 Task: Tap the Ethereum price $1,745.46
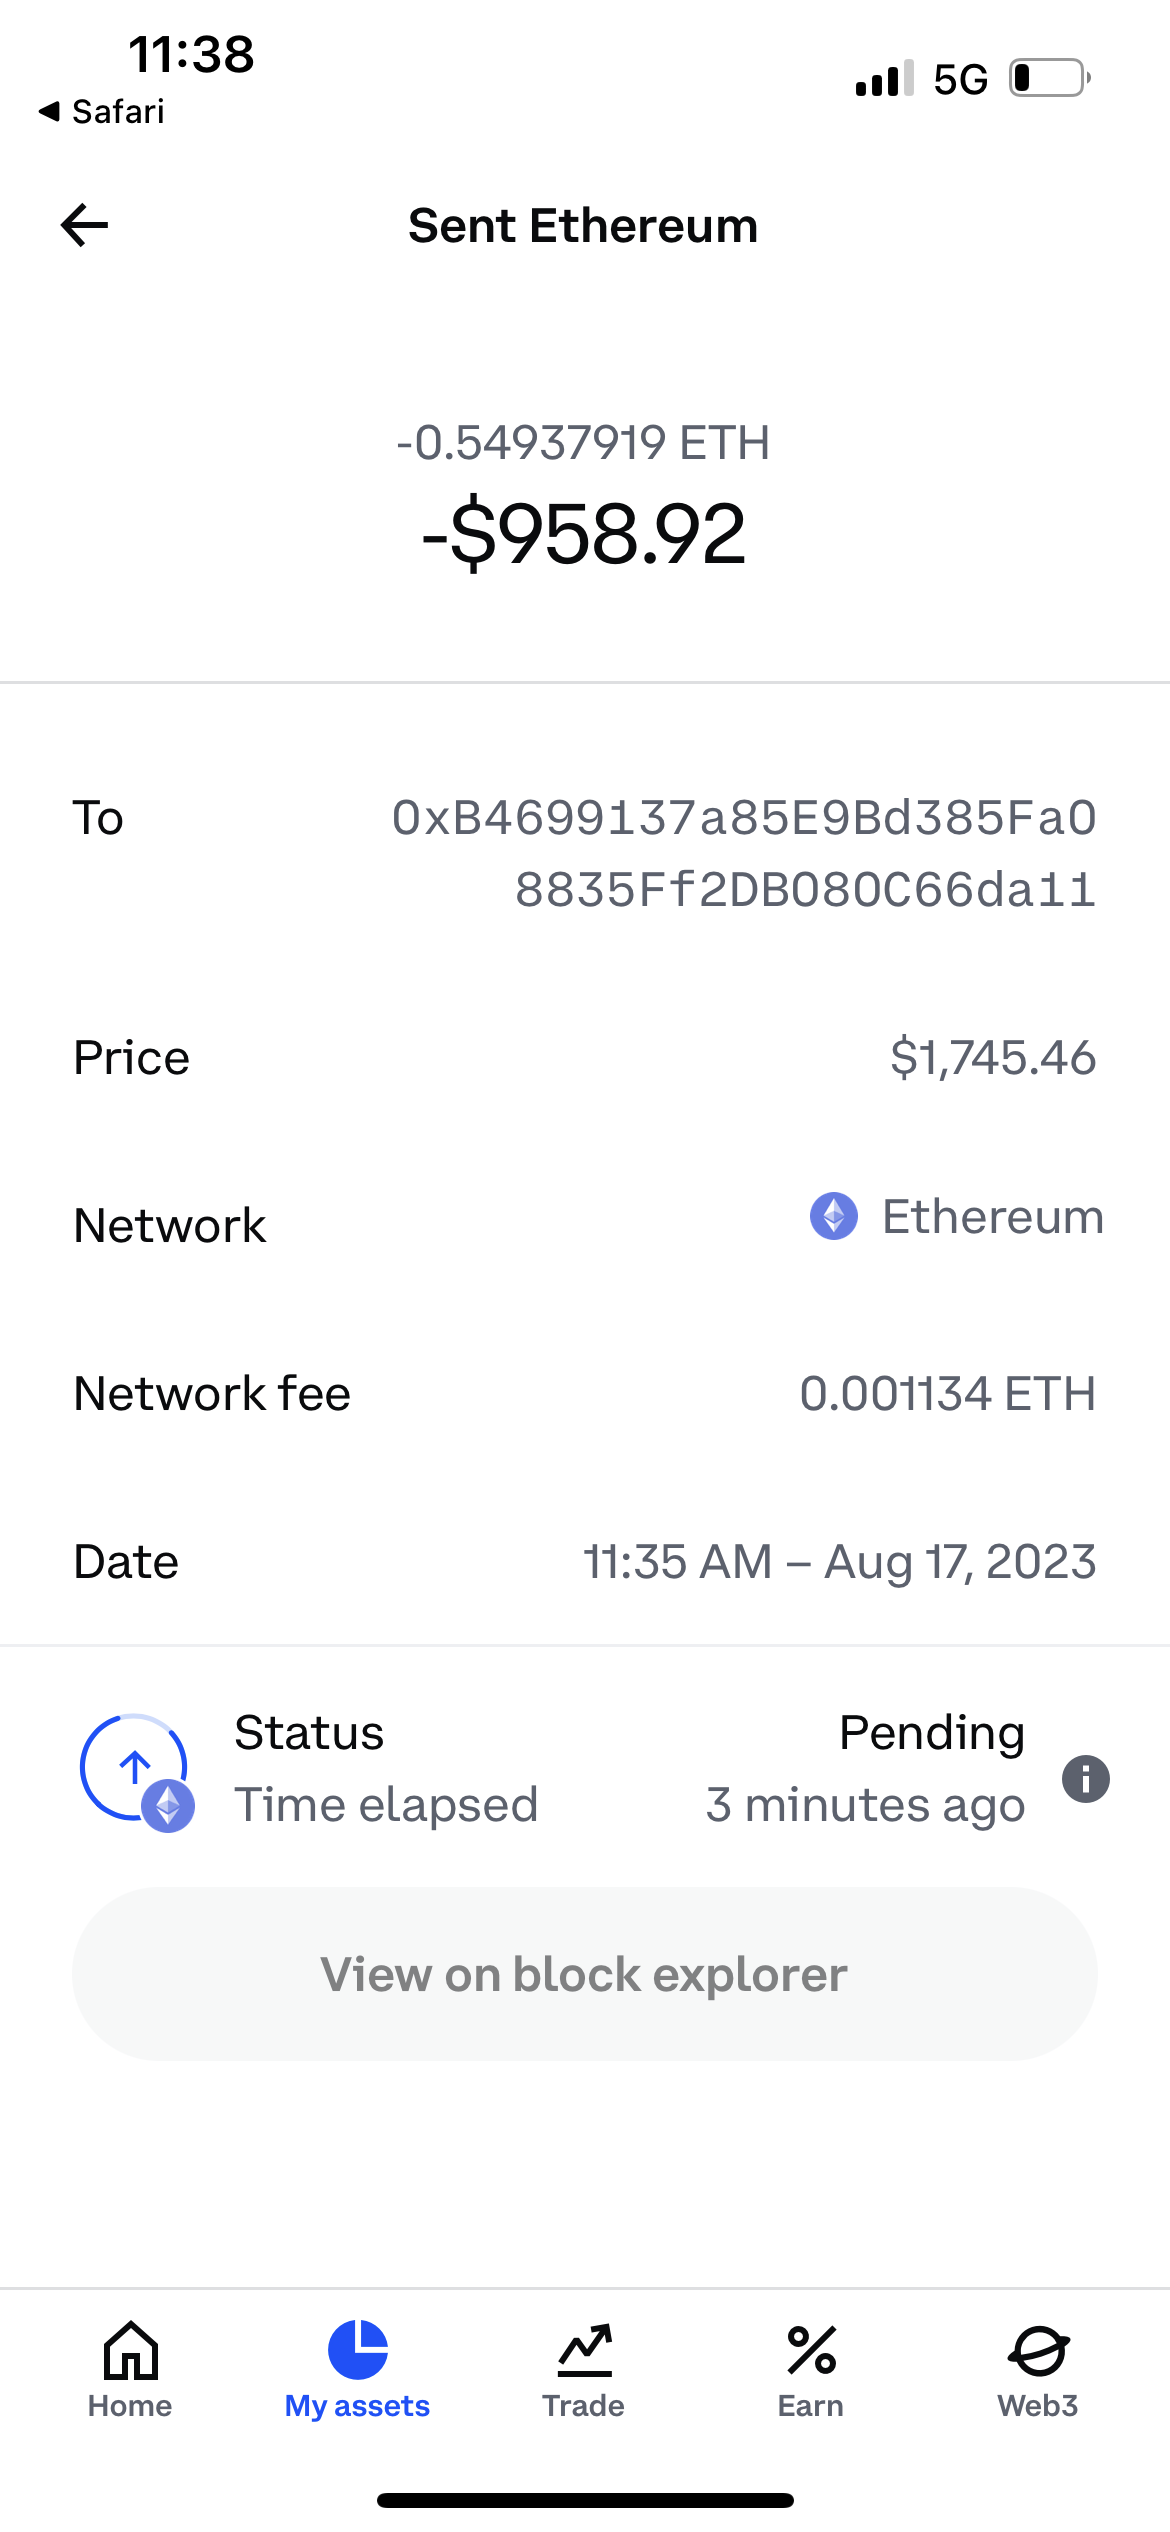(992, 1058)
